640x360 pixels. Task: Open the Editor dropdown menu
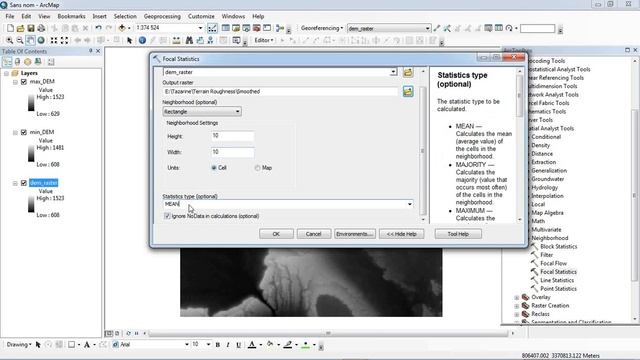pos(264,40)
